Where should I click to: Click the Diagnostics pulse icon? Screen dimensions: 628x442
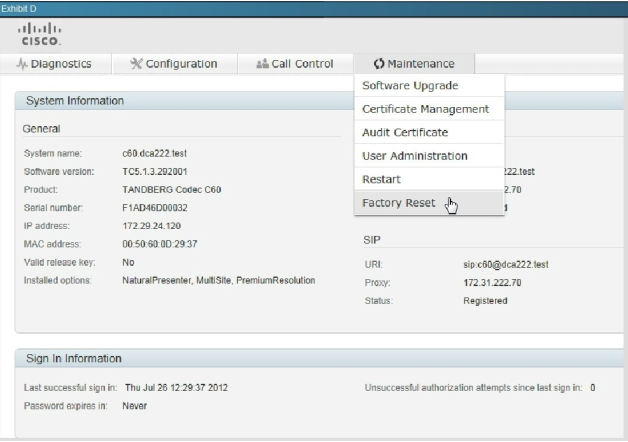tap(22, 64)
